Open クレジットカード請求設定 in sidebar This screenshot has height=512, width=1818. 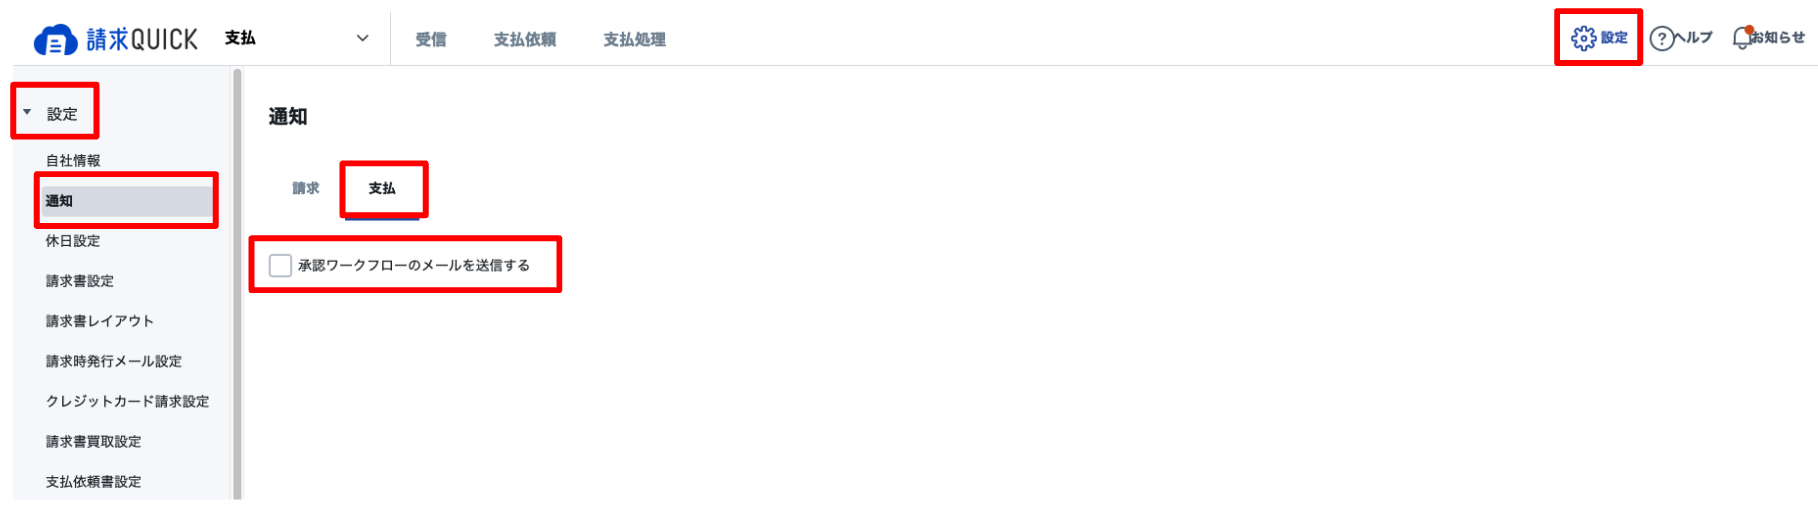128,401
